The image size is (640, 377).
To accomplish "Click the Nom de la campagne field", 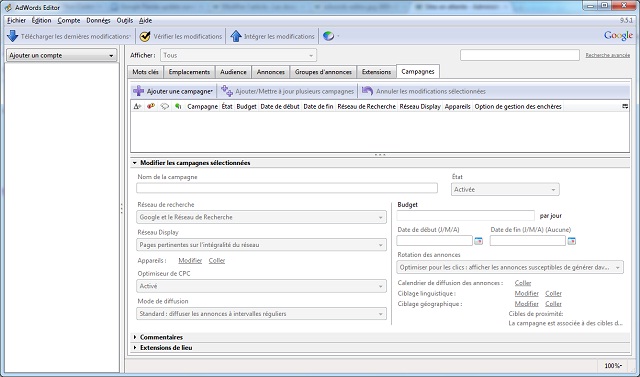I will tap(287, 188).
